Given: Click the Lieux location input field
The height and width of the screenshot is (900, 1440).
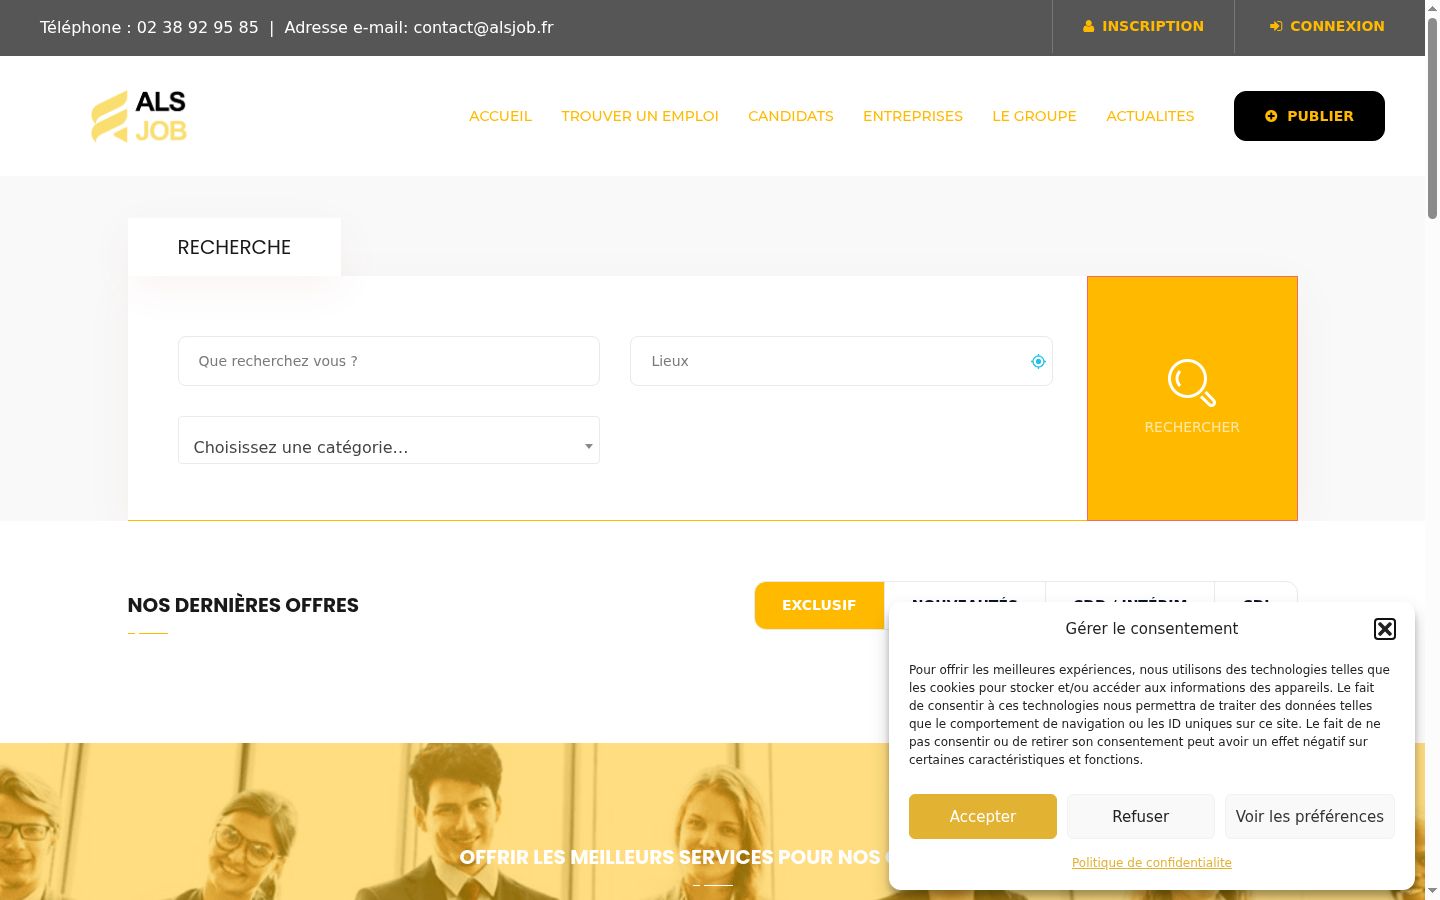Looking at the screenshot, I should [841, 361].
